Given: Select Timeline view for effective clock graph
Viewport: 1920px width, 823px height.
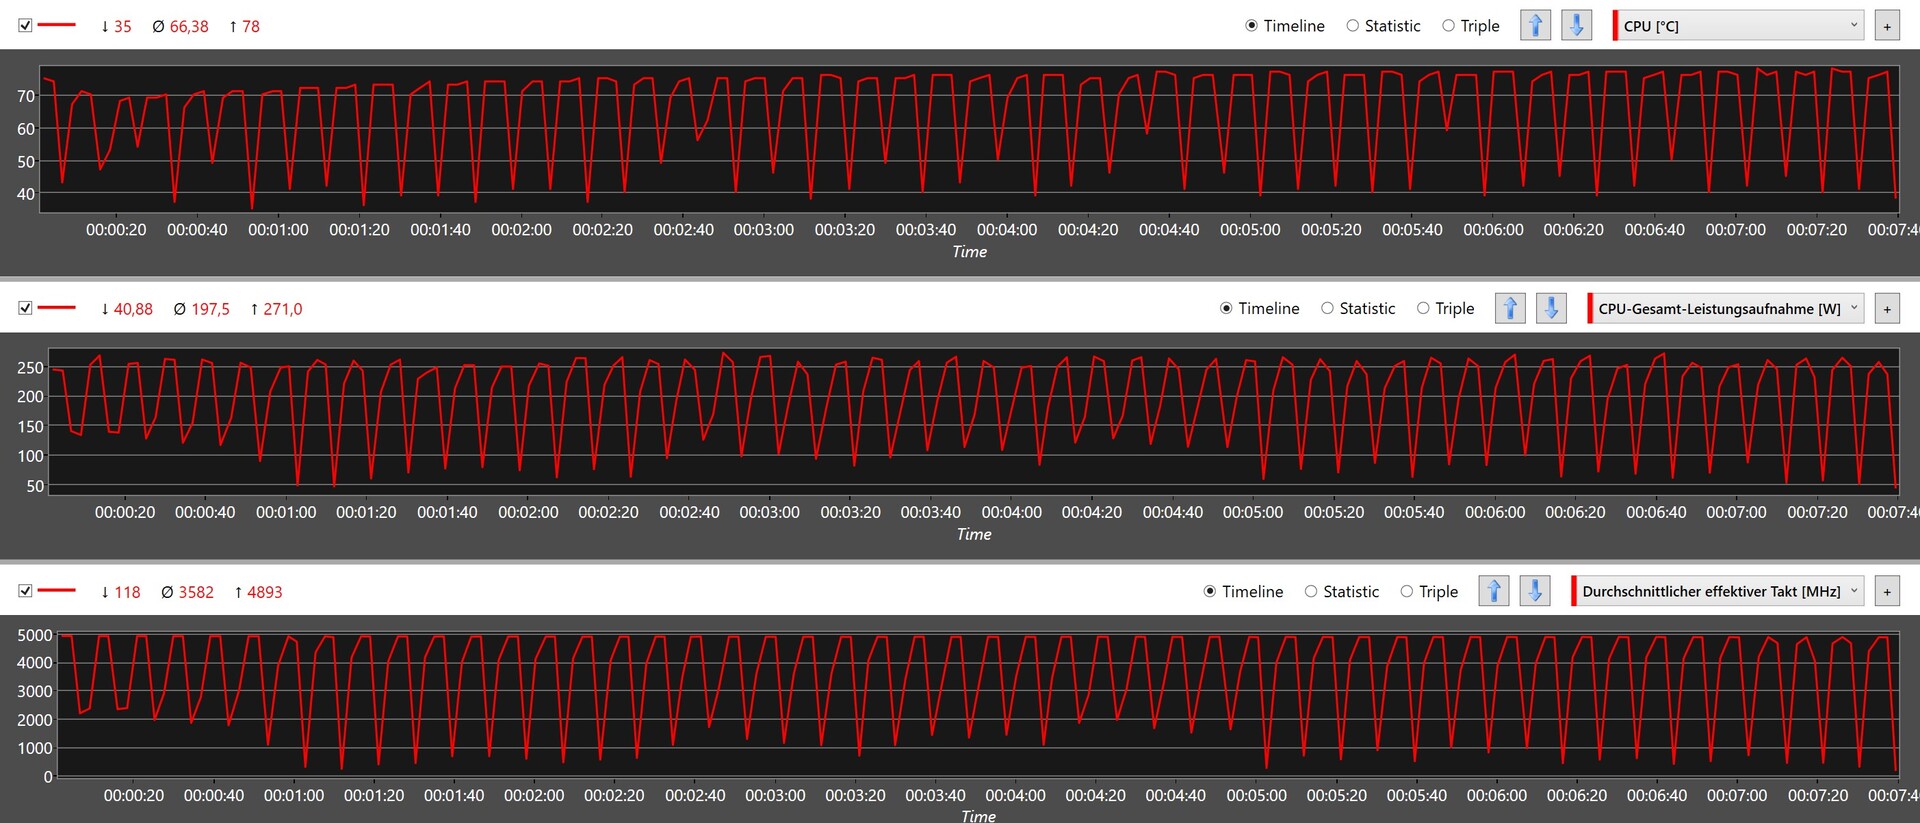Looking at the screenshot, I should tap(1244, 591).
